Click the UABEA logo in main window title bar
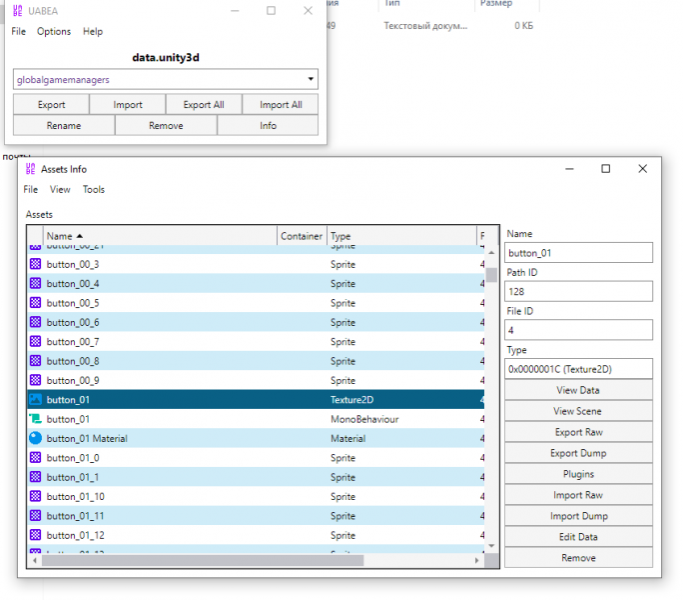This screenshot has height=600, width=683. point(17,10)
